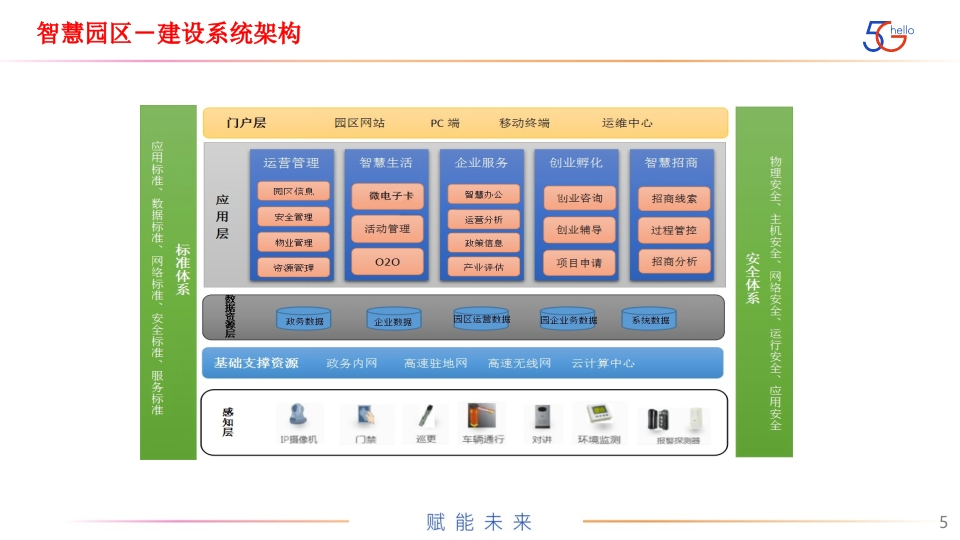The height and width of the screenshot is (540, 960).
Task: Click the 创业咨询 box
Action: point(579,198)
